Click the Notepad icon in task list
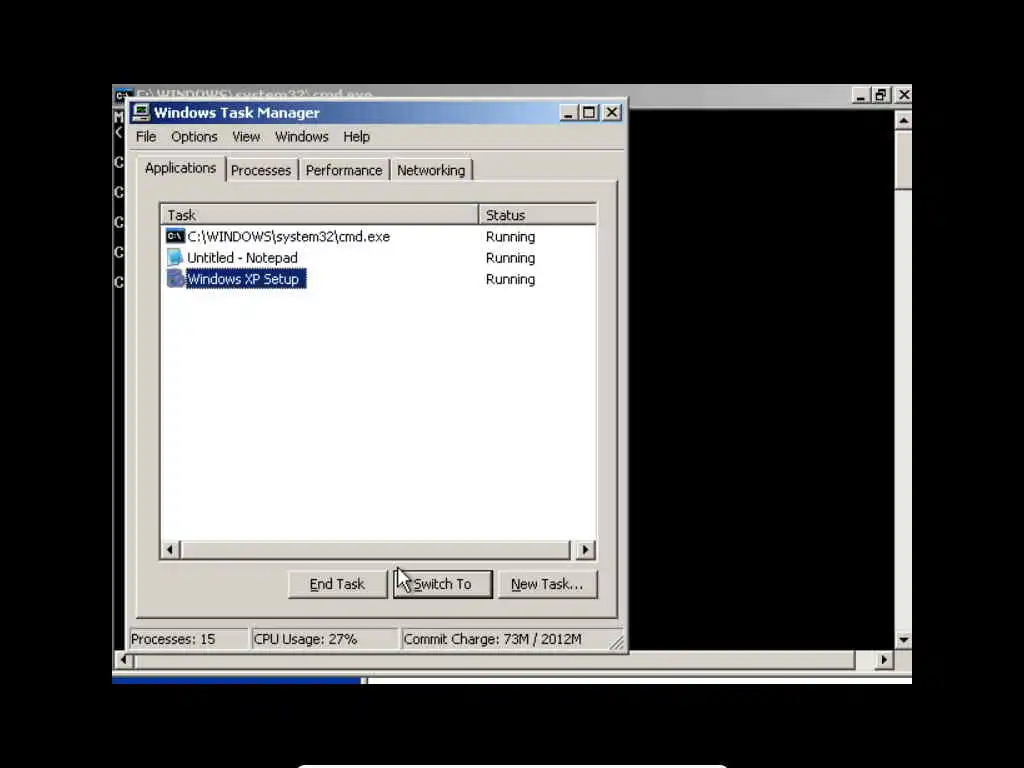 click(x=175, y=257)
